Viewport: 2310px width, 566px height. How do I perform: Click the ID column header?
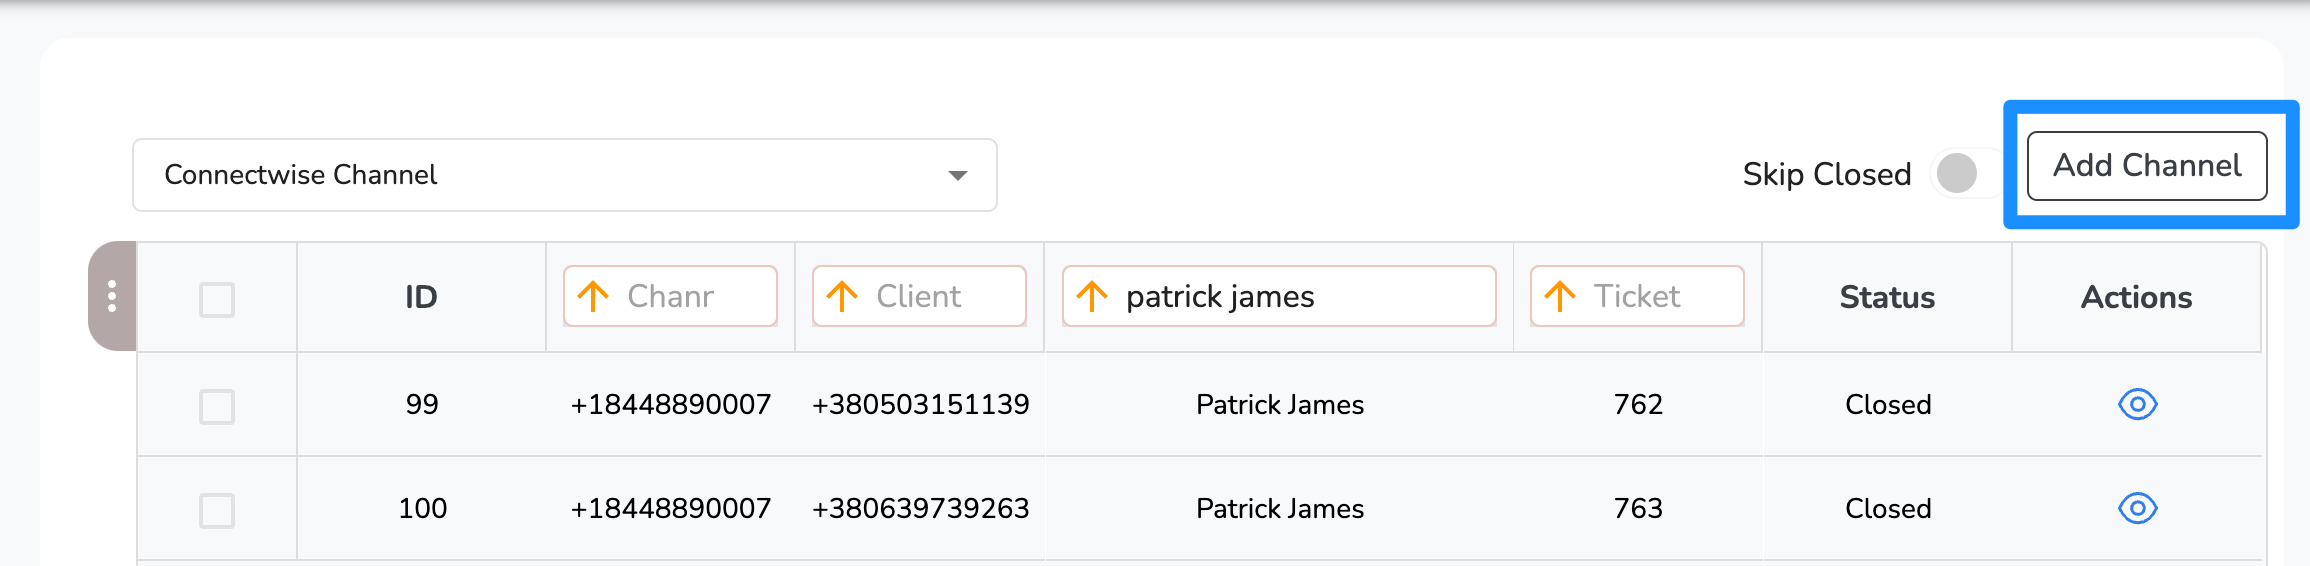[421, 297]
